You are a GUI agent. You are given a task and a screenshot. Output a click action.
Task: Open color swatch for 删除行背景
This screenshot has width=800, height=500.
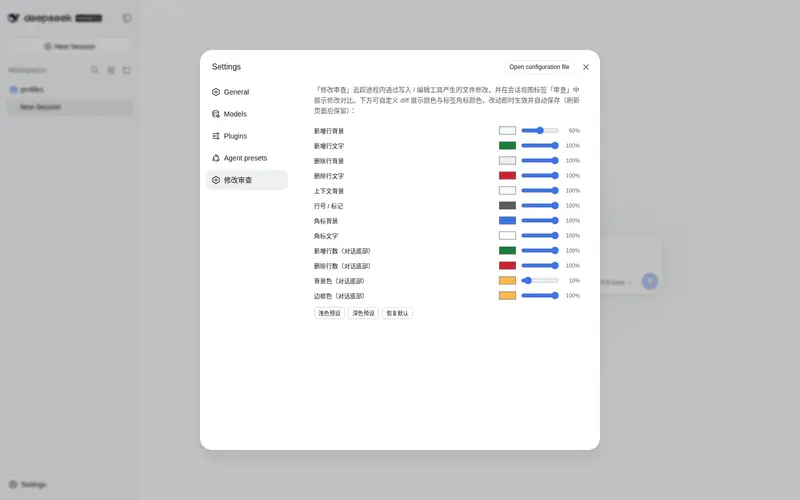coord(507,161)
